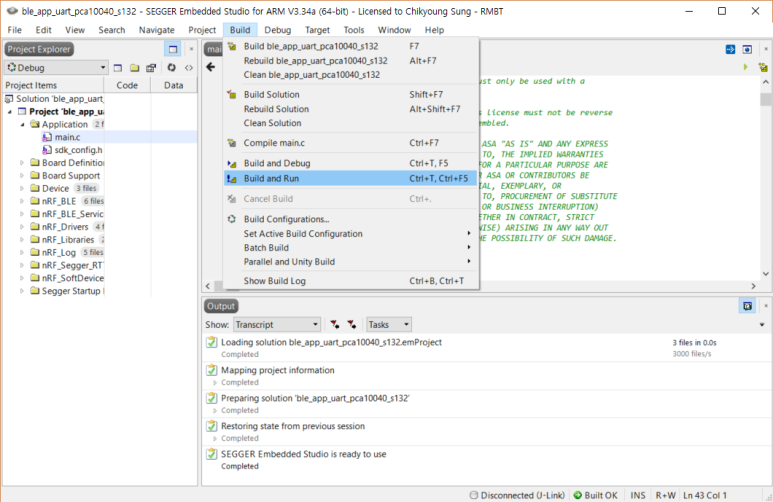Click the project properties icon

point(151,68)
